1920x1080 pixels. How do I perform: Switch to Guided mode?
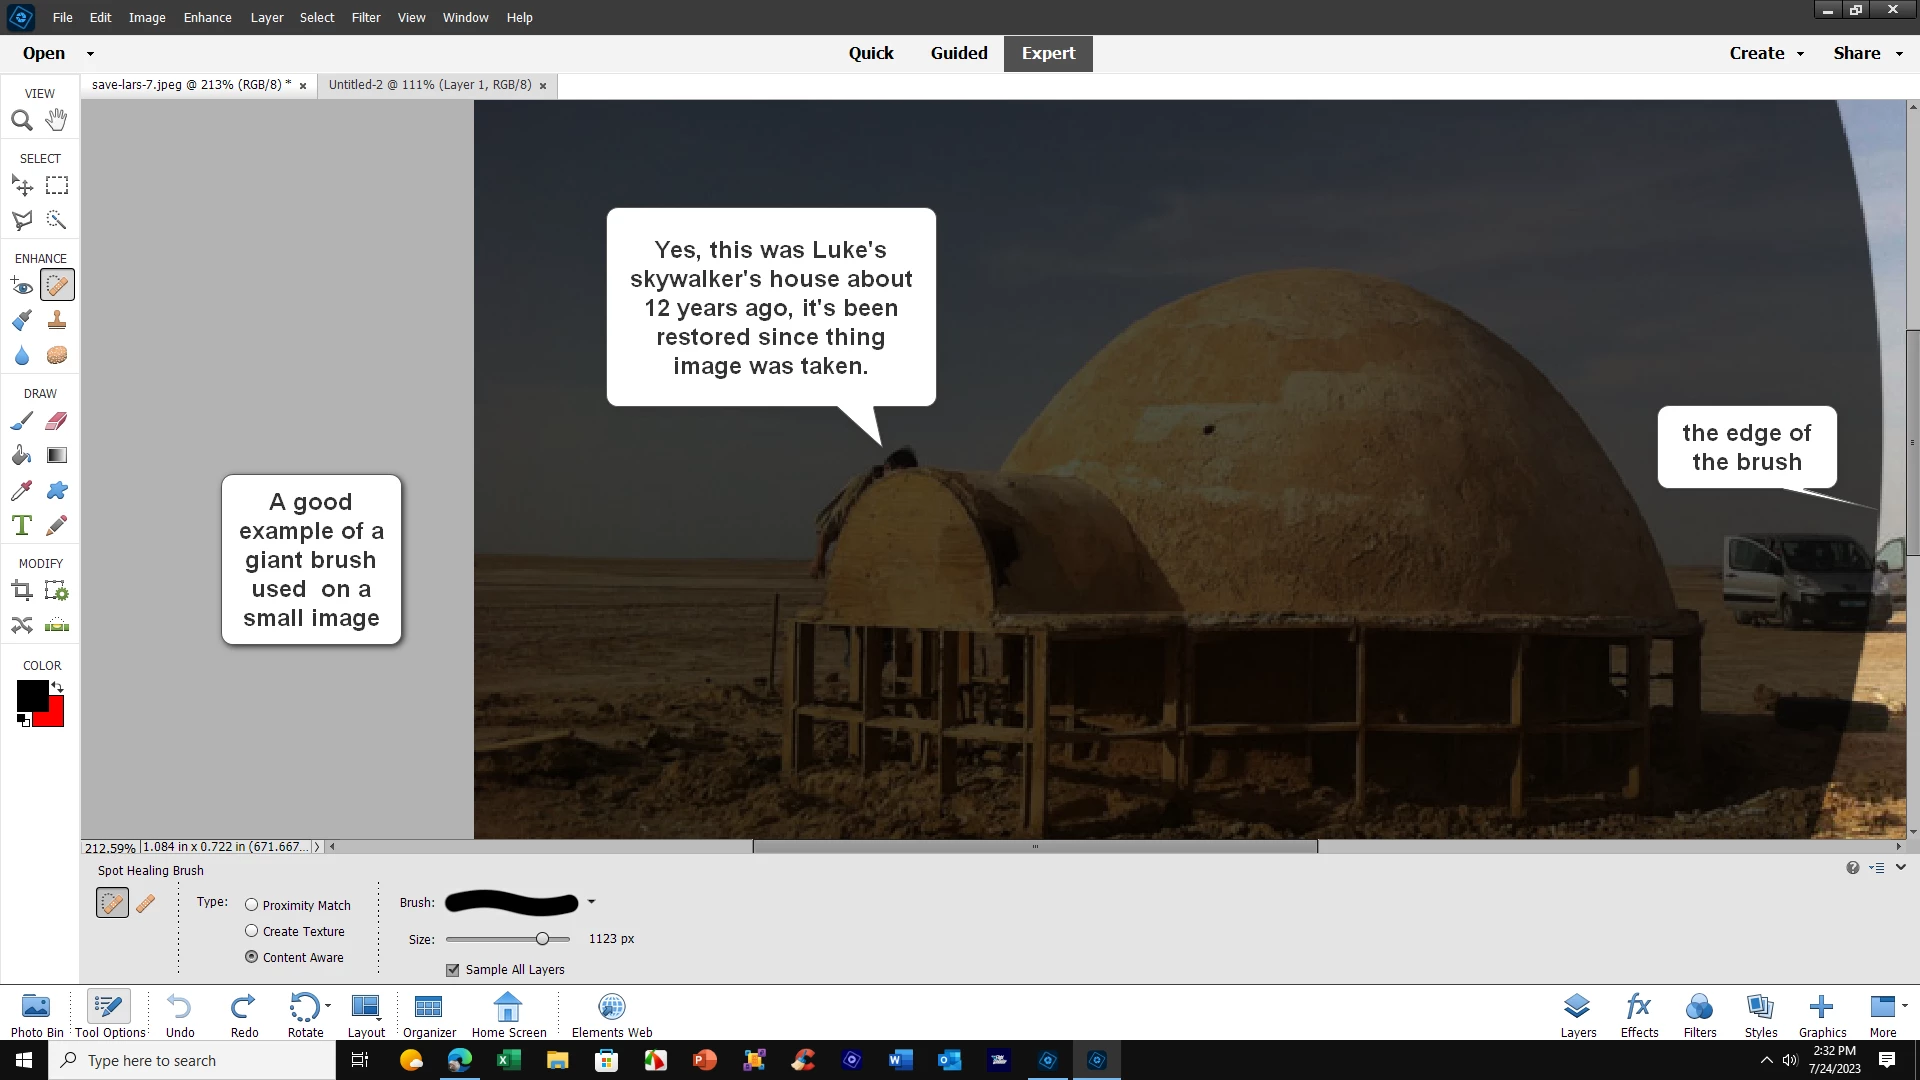coord(958,53)
